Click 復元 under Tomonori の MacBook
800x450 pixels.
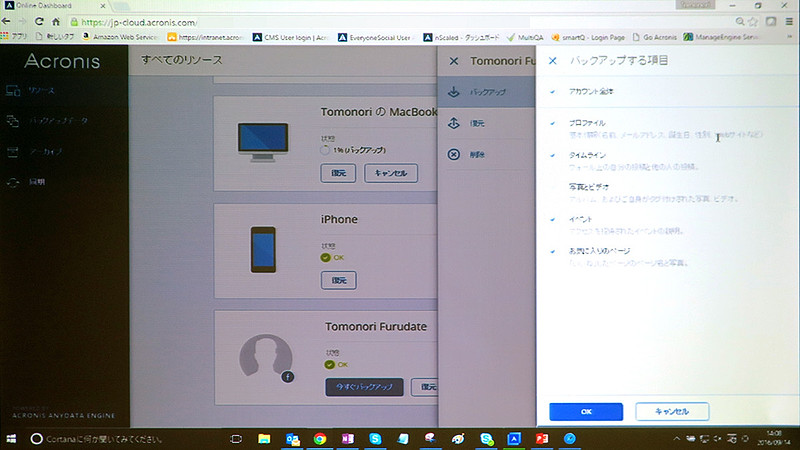[338, 173]
